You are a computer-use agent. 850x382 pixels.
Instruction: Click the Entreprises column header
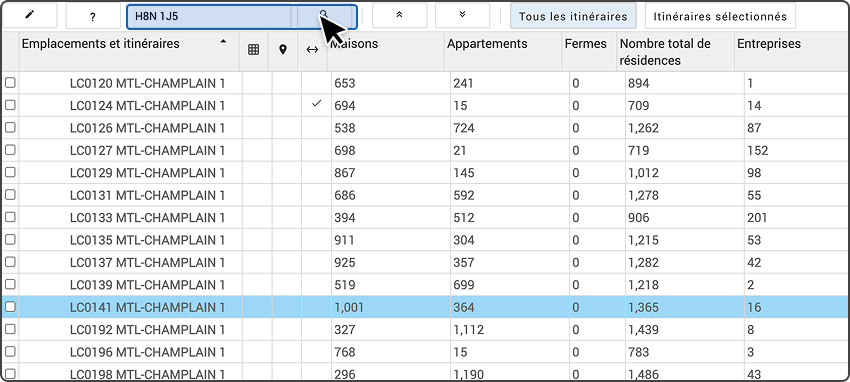point(791,51)
